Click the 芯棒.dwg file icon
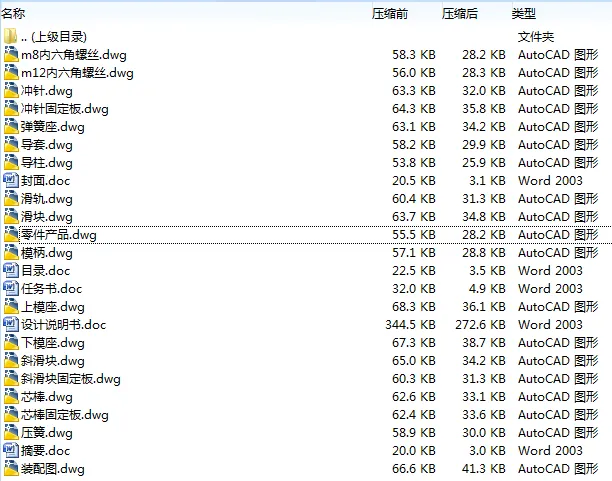This screenshot has width=612, height=481. point(11,396)
